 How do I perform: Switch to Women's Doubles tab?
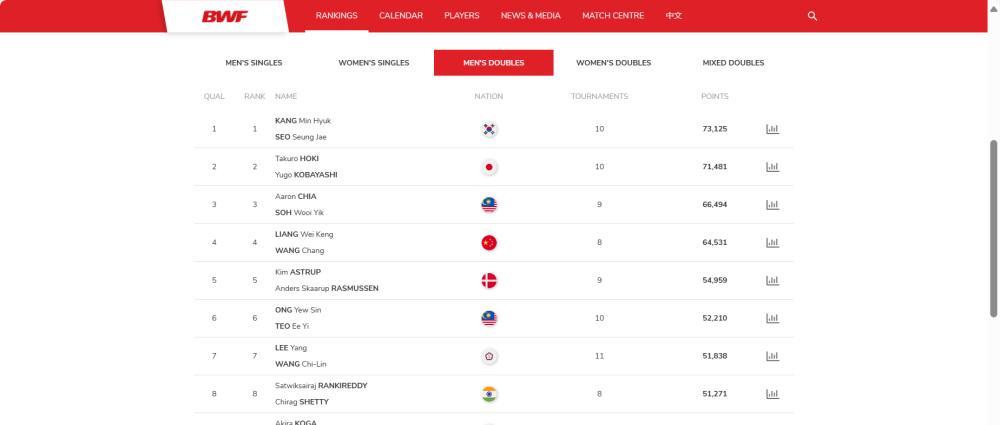614,63
